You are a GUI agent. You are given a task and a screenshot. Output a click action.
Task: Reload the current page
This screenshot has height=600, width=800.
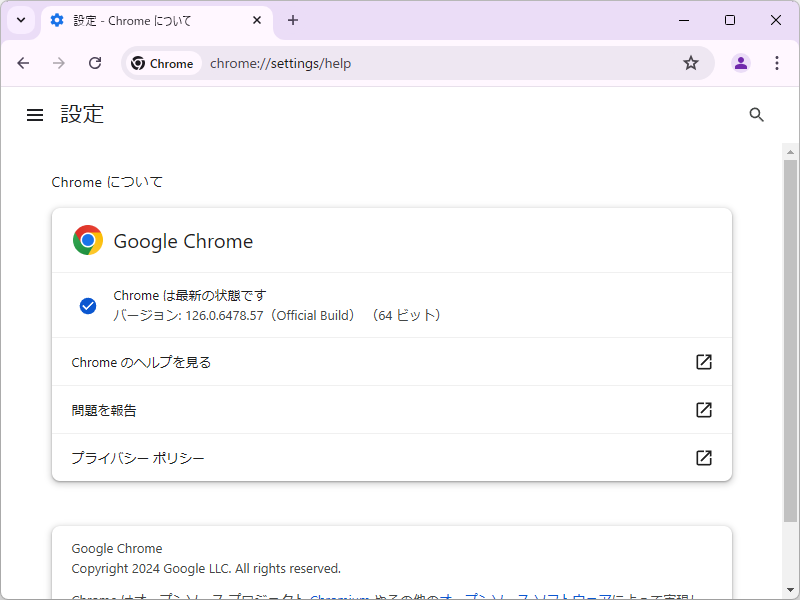[x=95, y=62]
